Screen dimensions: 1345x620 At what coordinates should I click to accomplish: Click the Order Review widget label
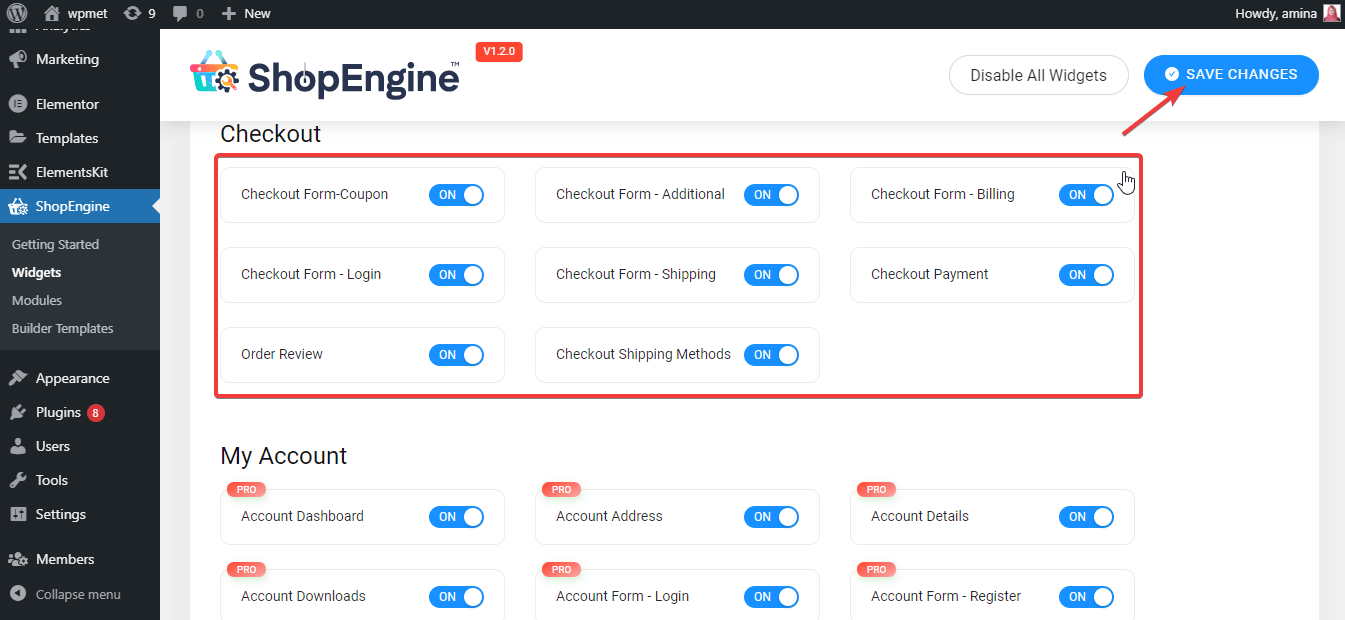pyautogui.click(x=282, y=354)
